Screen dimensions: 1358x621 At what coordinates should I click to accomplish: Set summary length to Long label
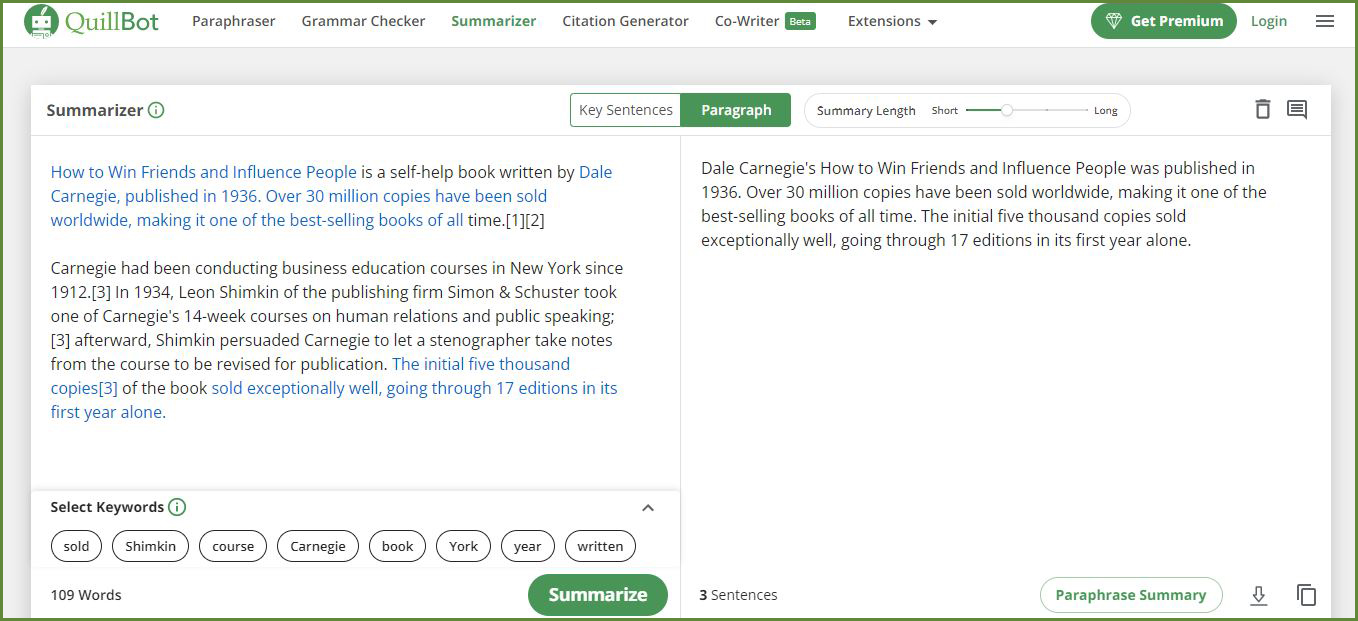(x=1106, y=111)
